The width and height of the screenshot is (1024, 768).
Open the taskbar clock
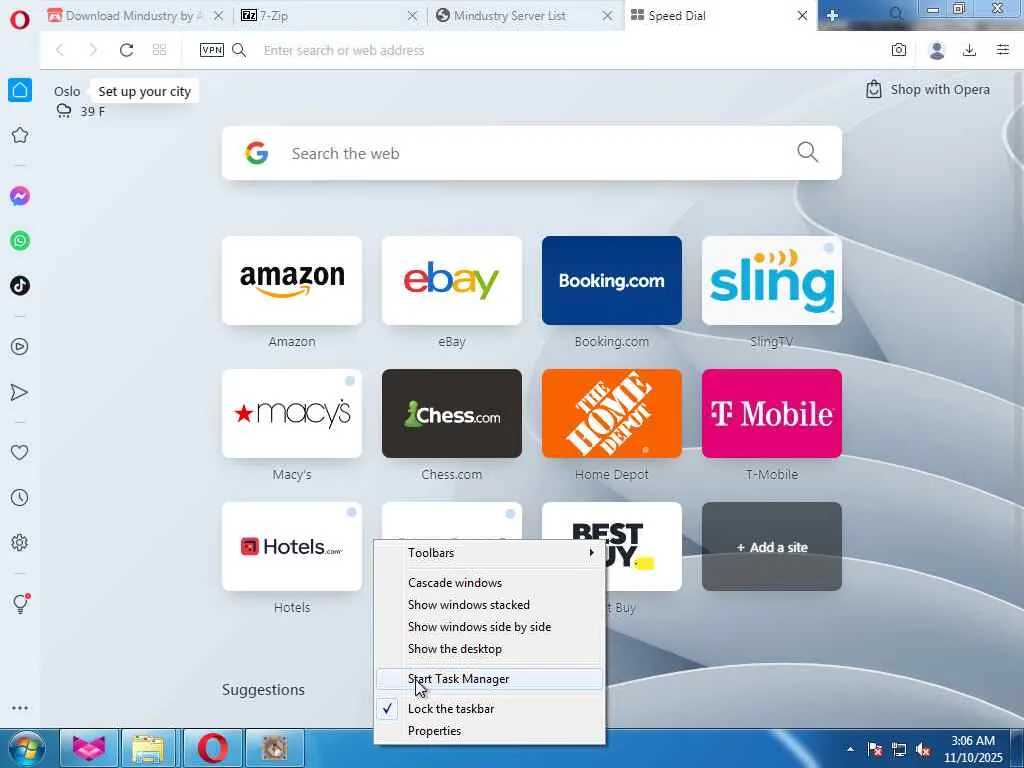pyautogui.click(x=973, y=749)
